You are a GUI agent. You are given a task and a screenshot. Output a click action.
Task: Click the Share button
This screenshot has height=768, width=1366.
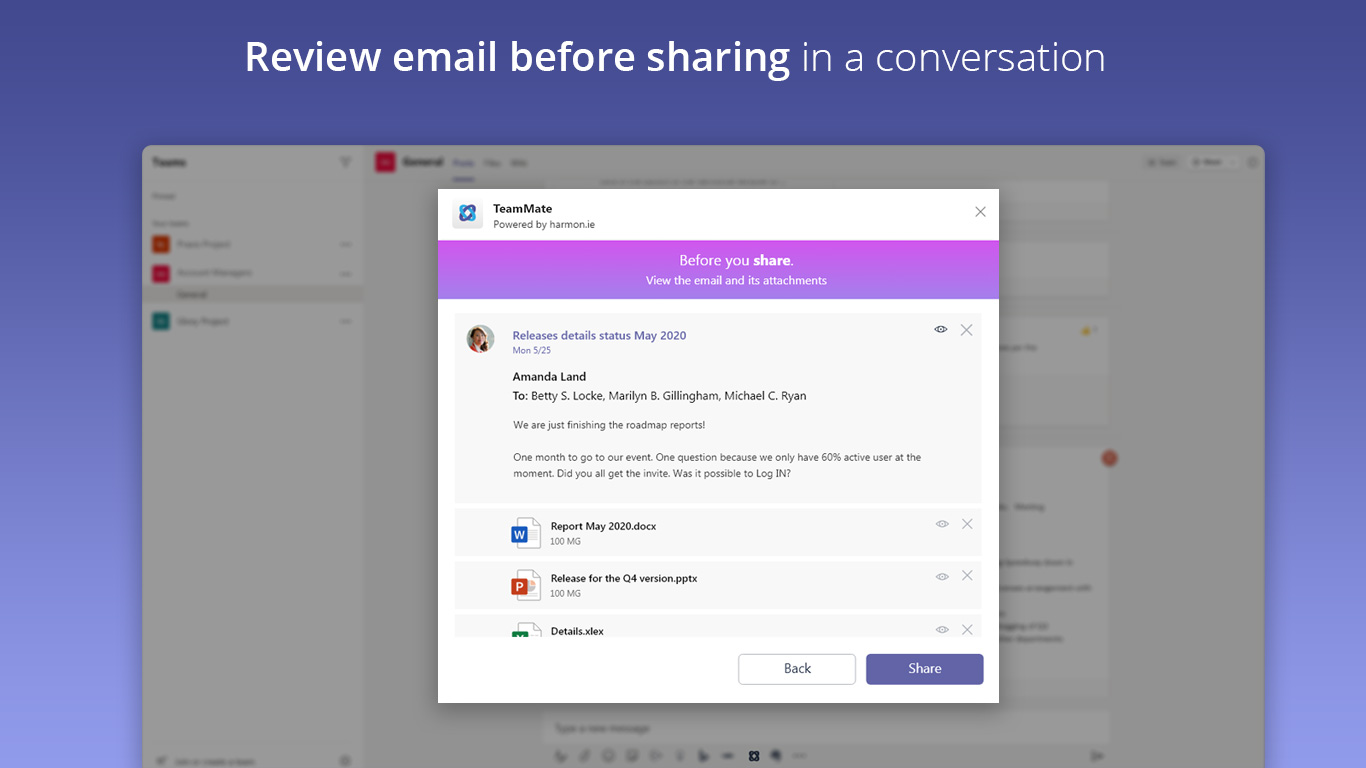pyautogui.click(x=925, y=669)
